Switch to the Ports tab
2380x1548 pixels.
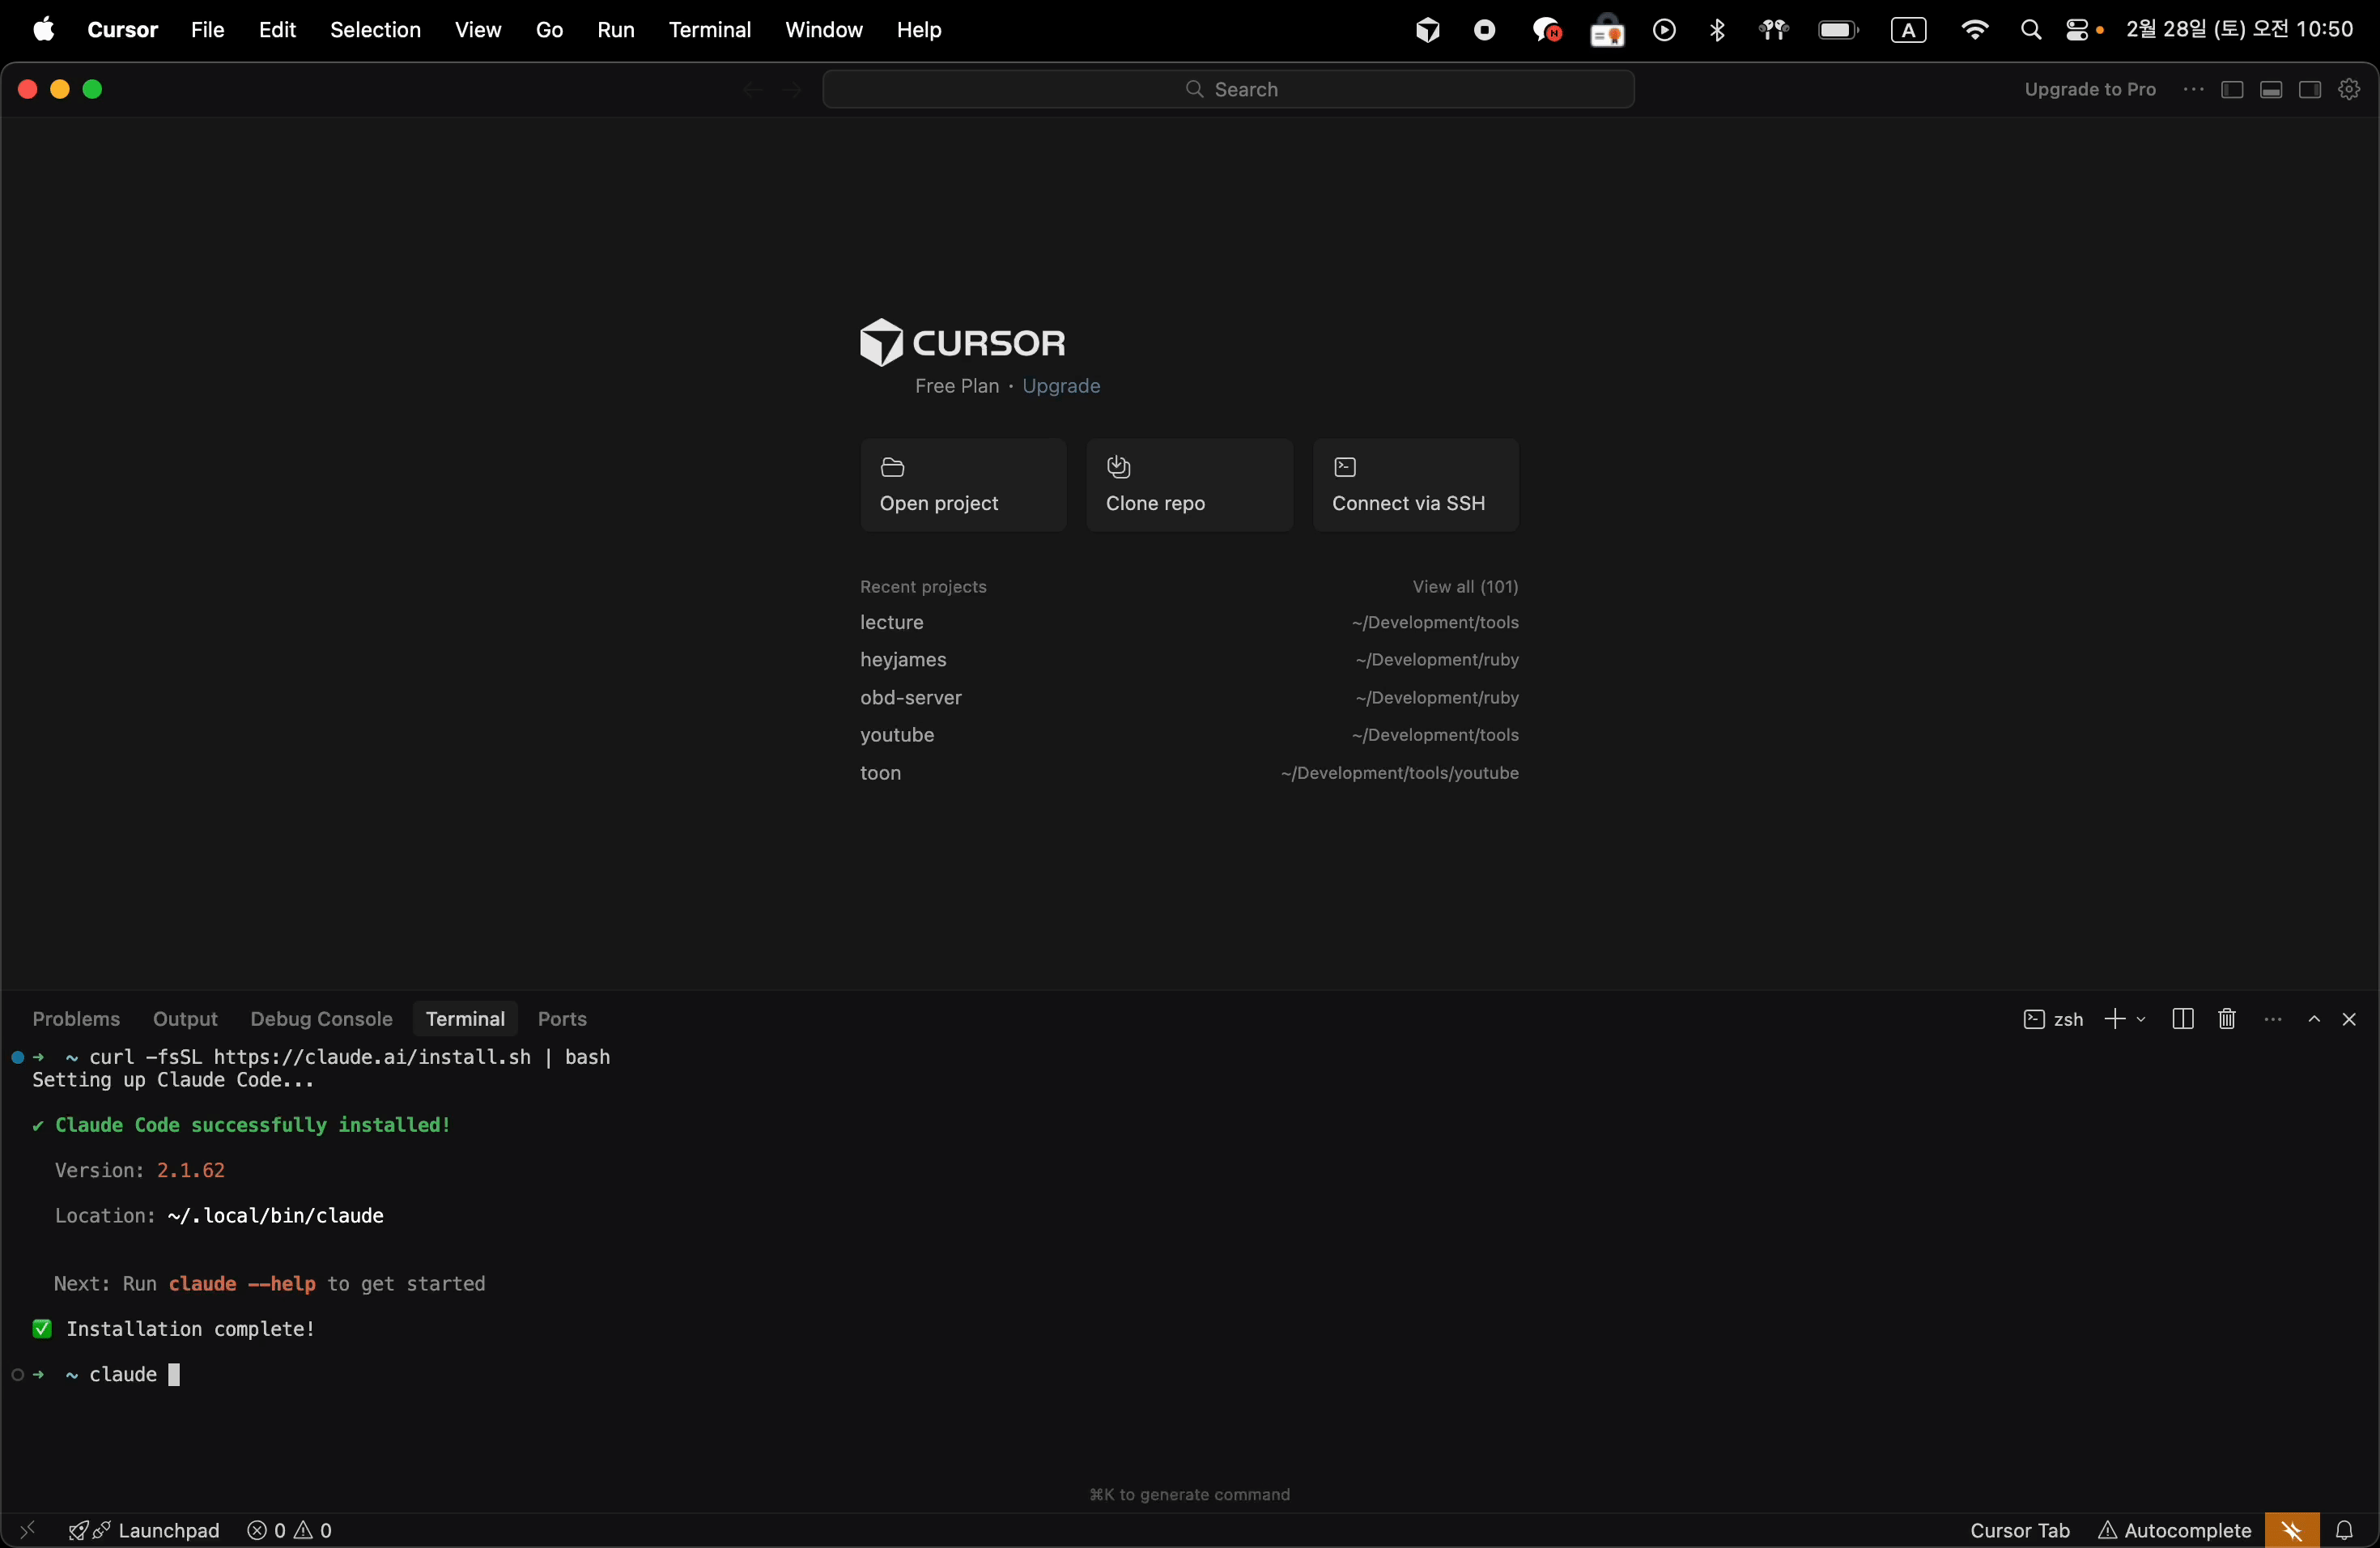pyautogui.click(x=562, y=1019)
